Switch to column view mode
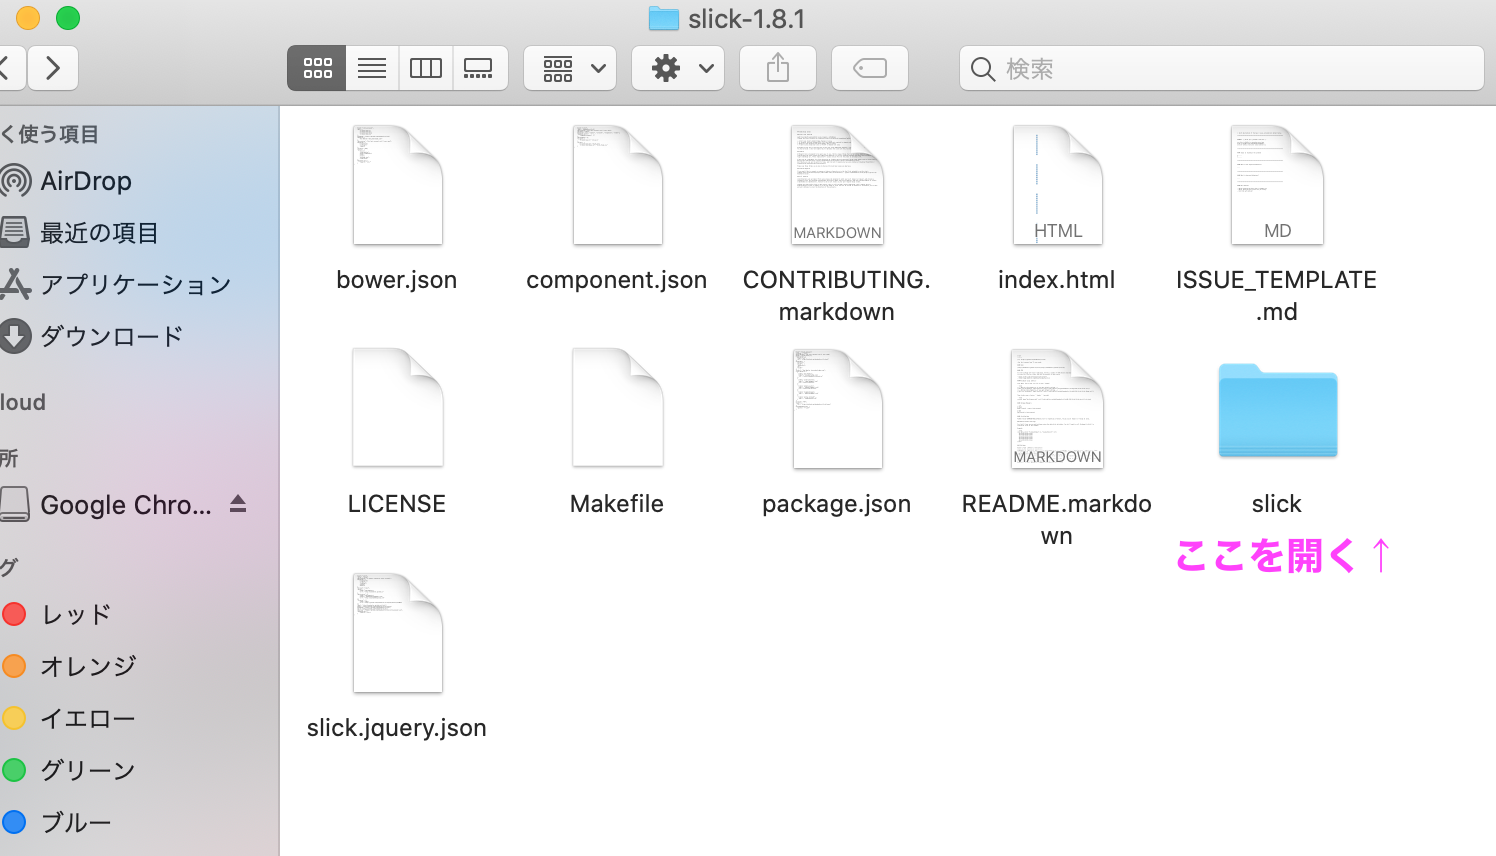 426,68
